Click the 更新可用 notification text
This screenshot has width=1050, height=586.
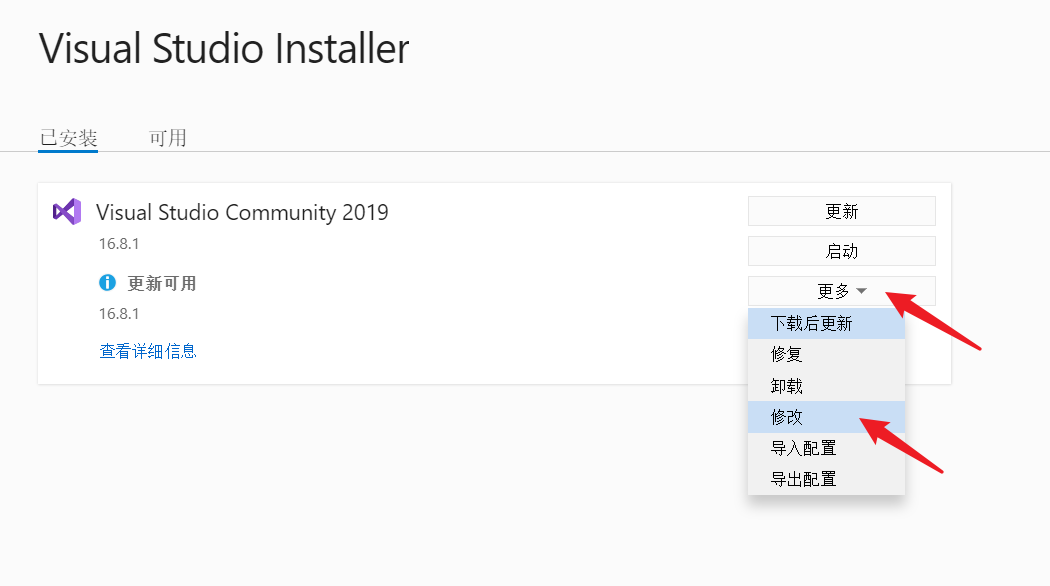[159, 282]
